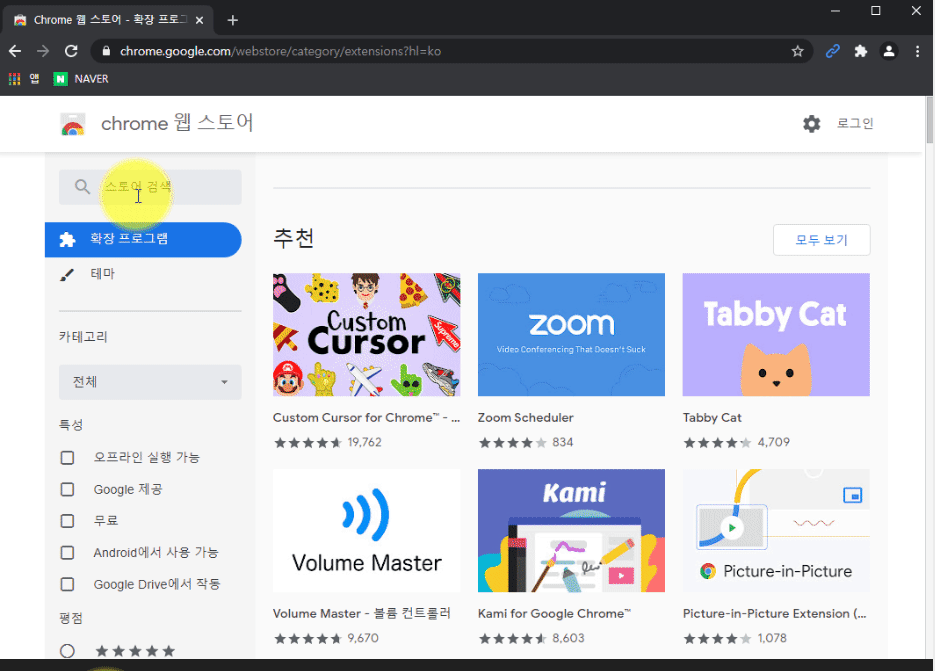Click the 카테고리 label
Screen dimensions: 935x671
coord(83,336)
